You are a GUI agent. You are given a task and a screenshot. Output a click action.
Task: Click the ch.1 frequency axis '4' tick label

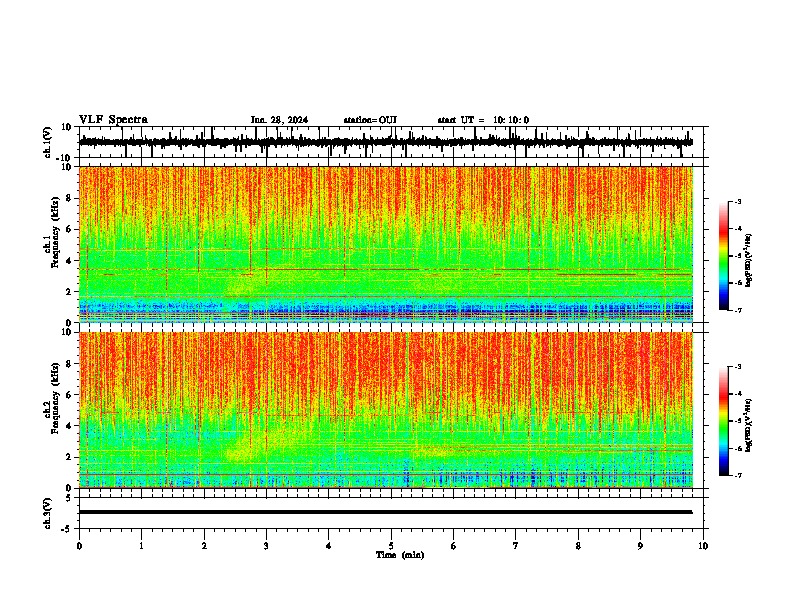70,261
